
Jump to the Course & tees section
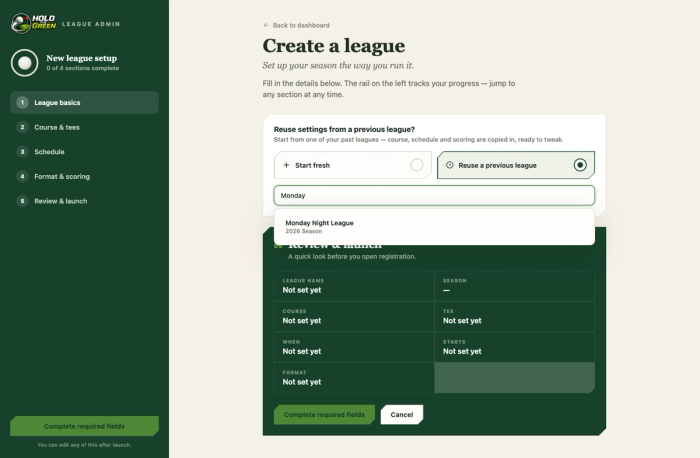[x=84, y=127]
